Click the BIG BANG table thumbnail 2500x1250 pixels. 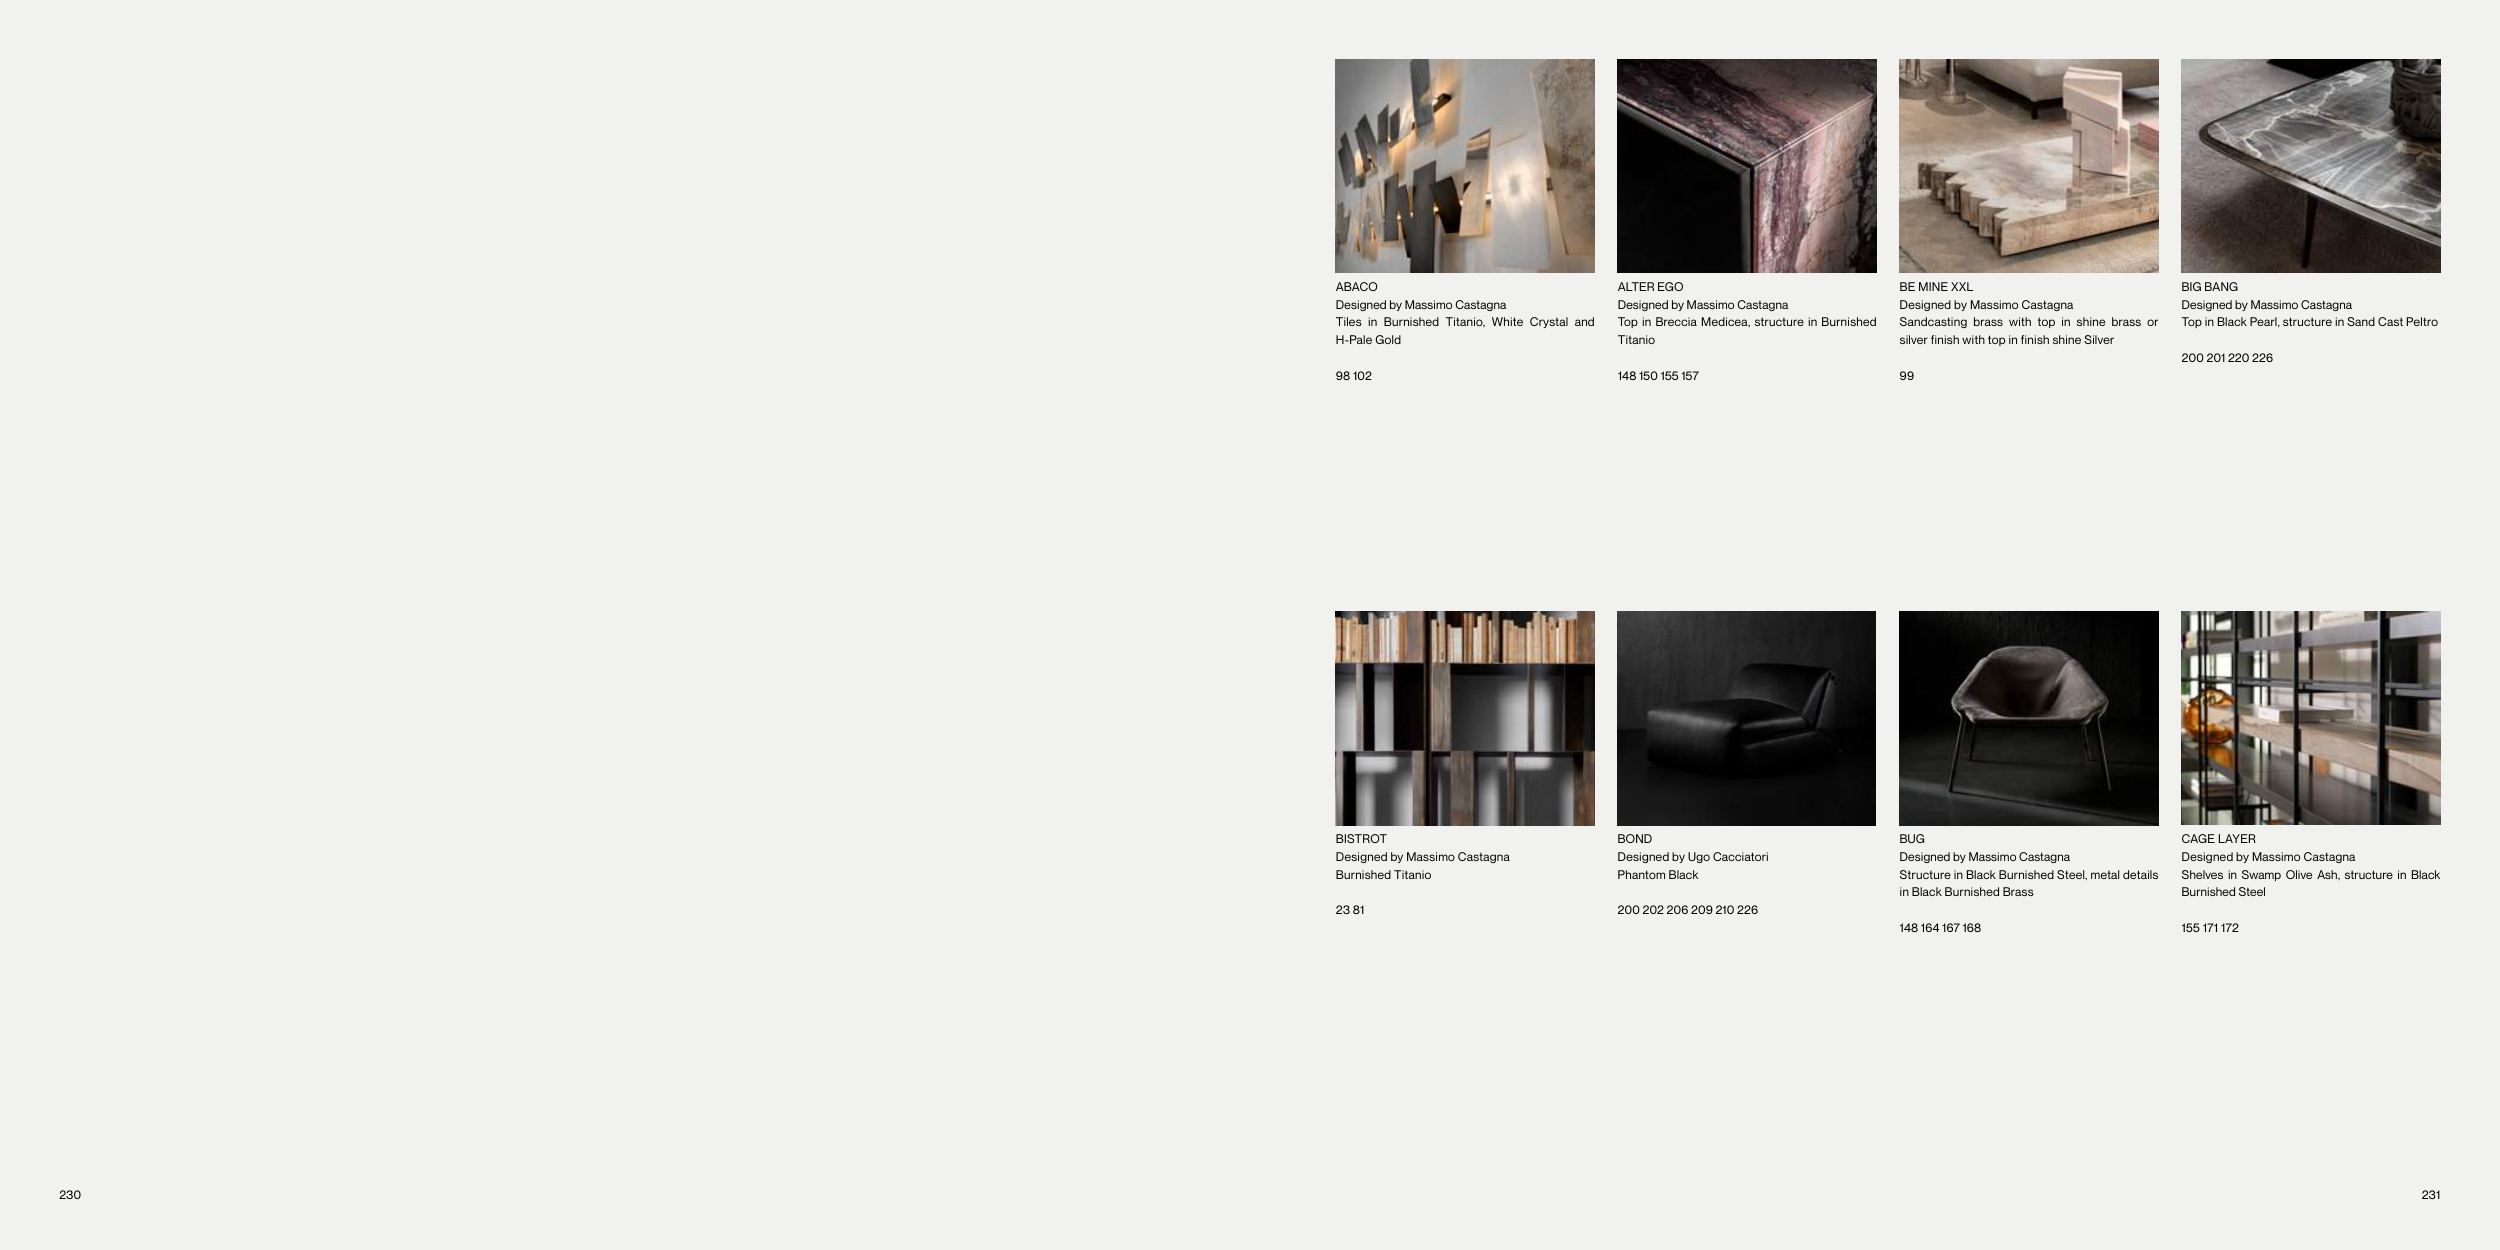pos(2310,166)
